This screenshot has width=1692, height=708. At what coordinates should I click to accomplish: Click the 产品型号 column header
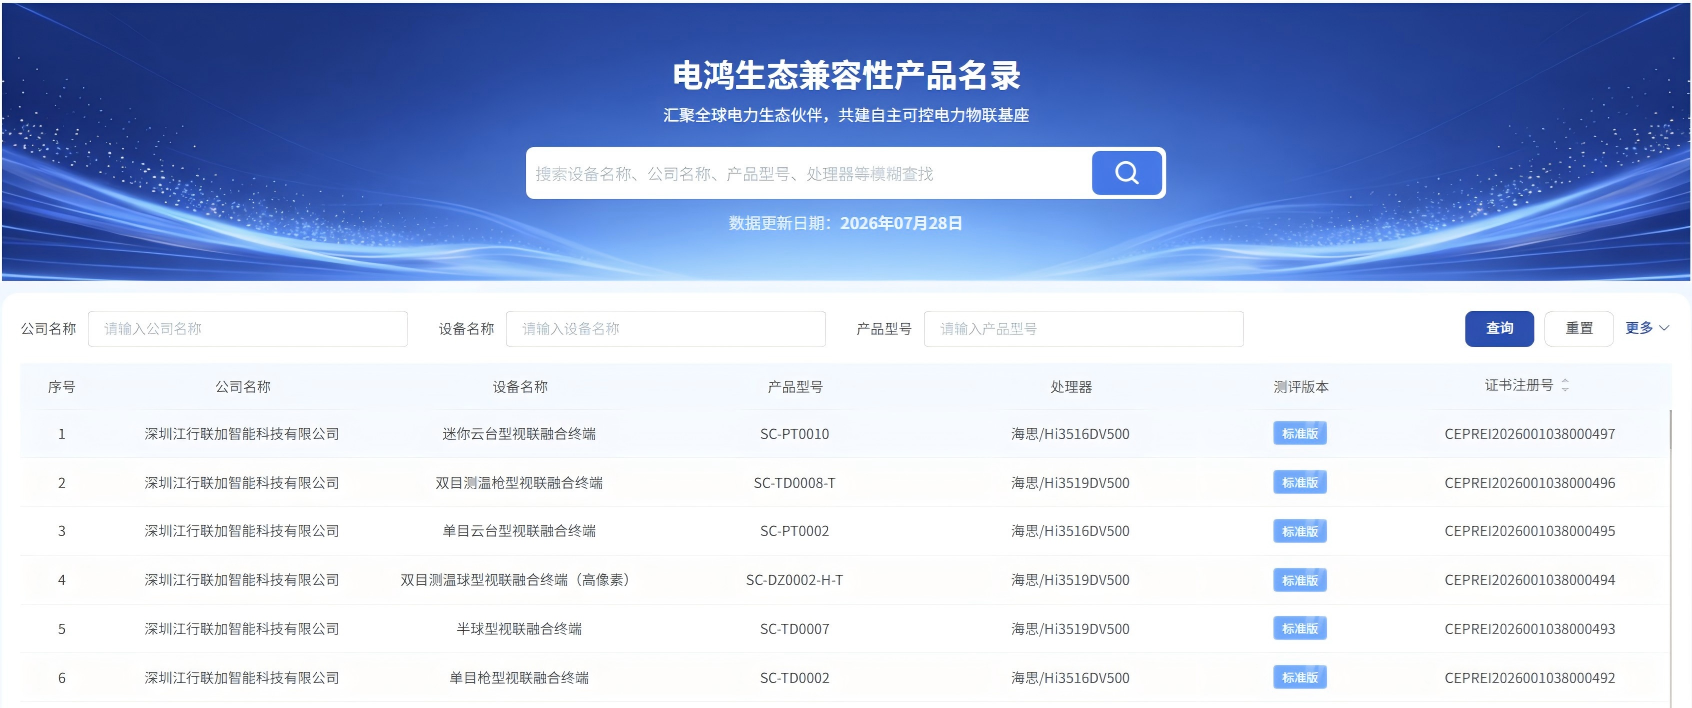795,387
